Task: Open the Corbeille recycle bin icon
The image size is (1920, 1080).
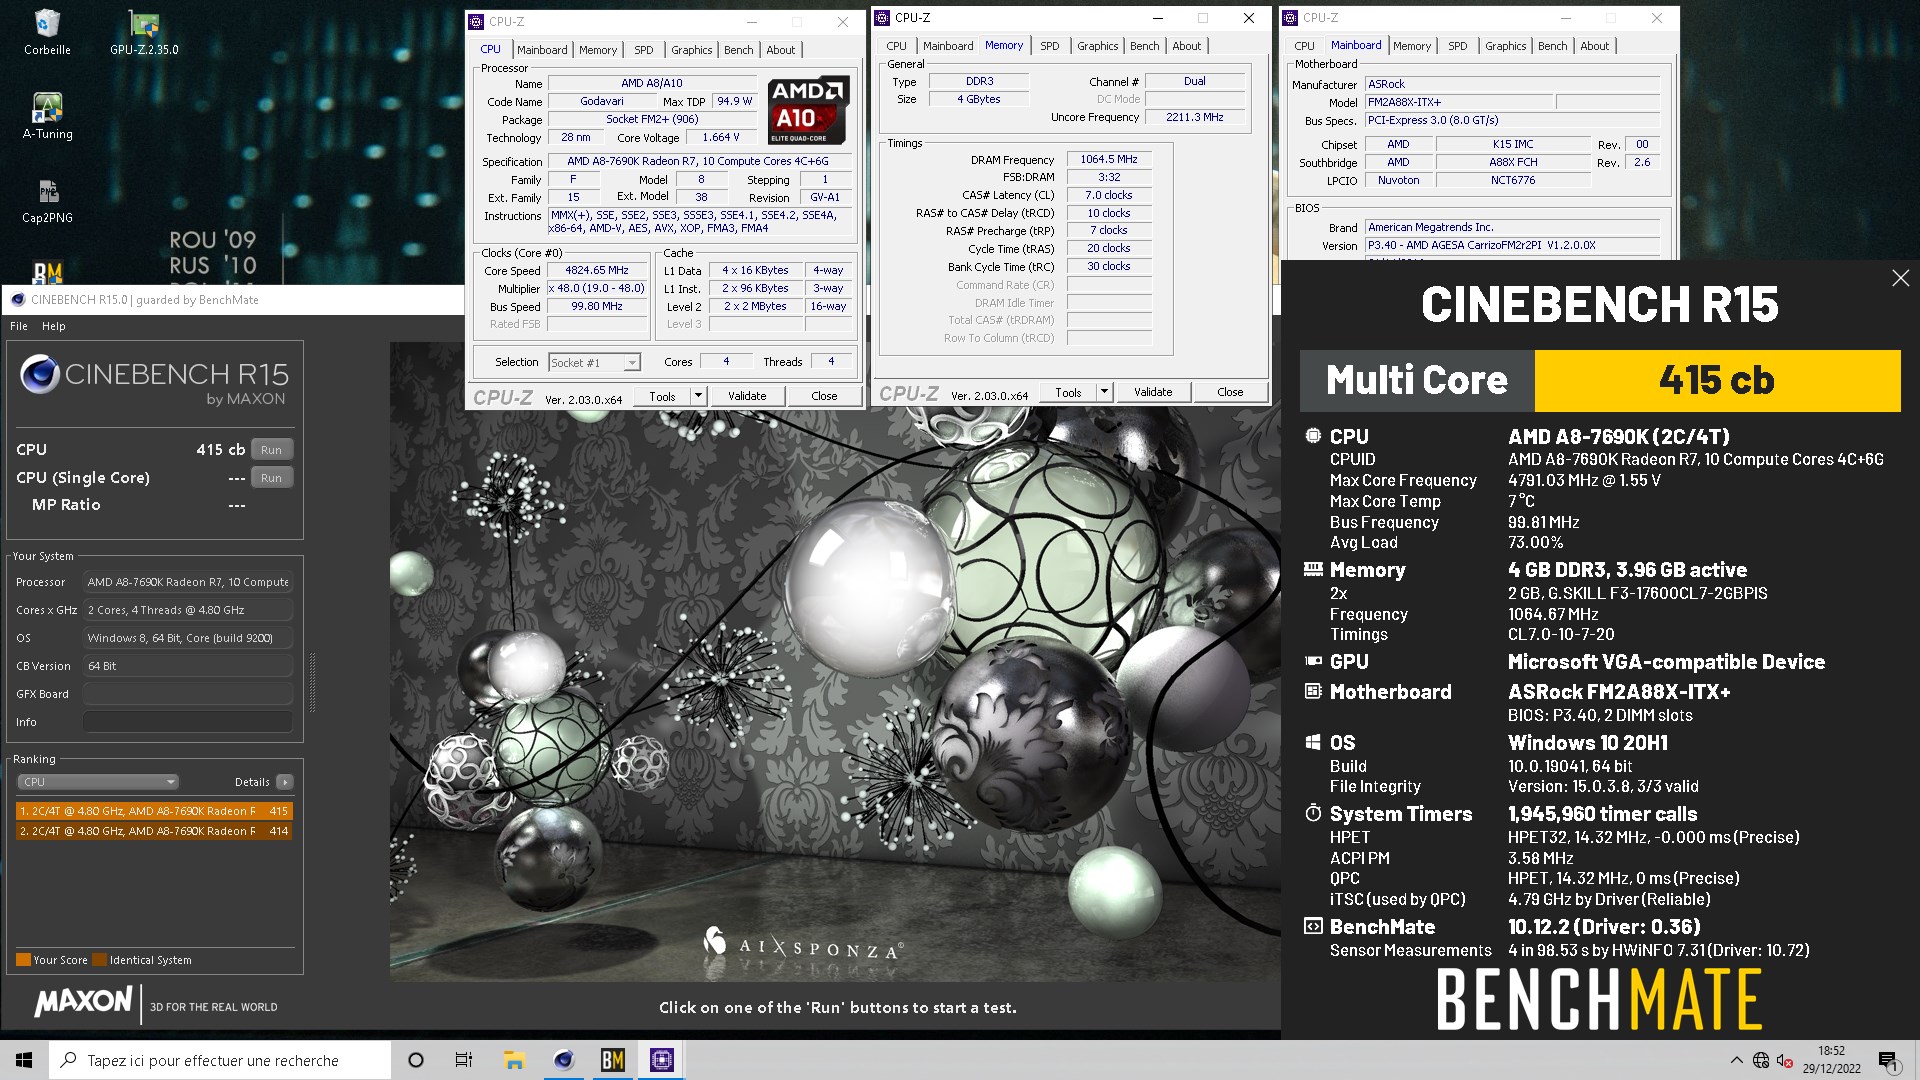Action: click(x=47, y=32)
